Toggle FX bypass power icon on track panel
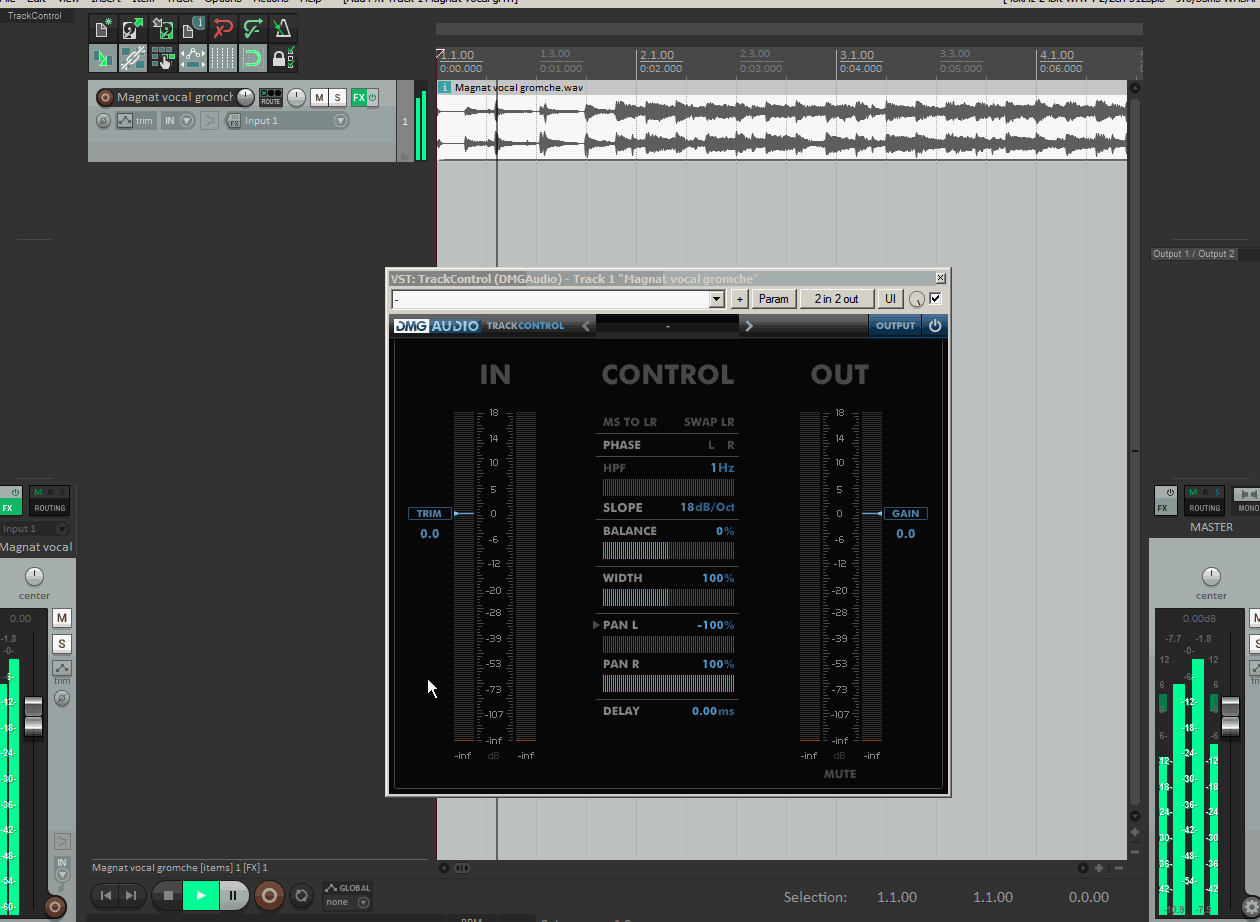Screen dimensions: 1260x922 click(x=372, y=97)
